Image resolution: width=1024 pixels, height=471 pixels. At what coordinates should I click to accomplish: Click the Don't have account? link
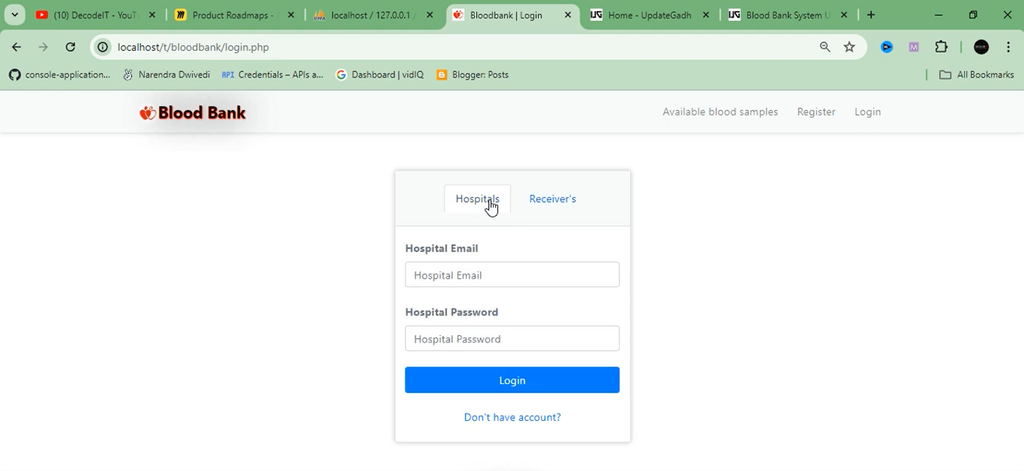[x=512, y=417]
